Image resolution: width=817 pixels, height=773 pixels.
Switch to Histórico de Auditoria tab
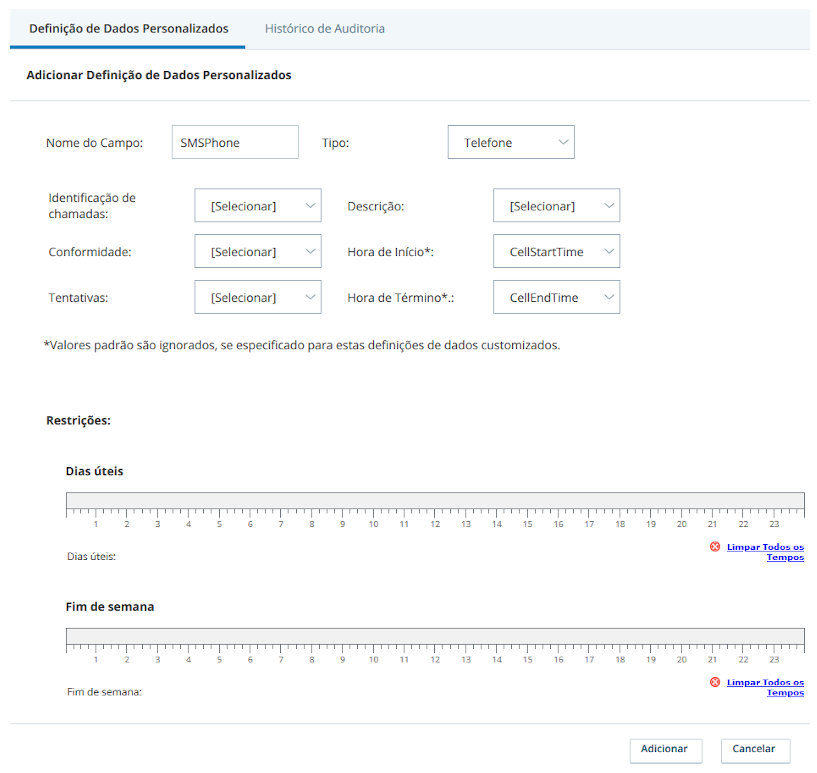(x=325, y=29)
